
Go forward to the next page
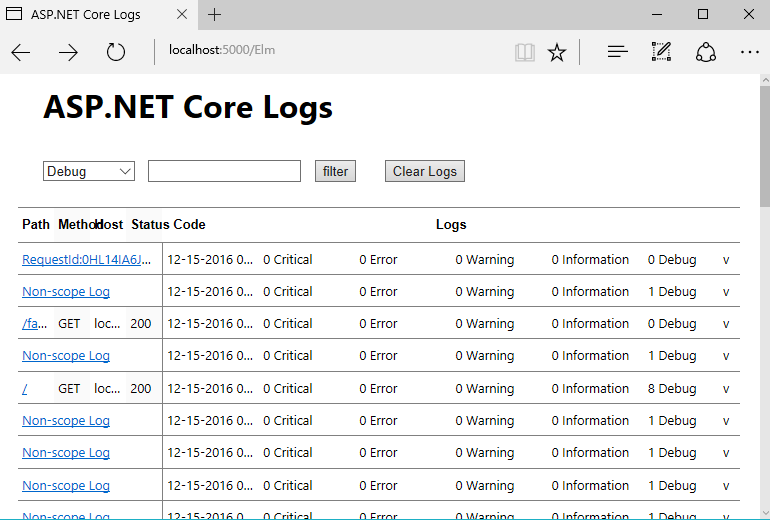[68, 52]
